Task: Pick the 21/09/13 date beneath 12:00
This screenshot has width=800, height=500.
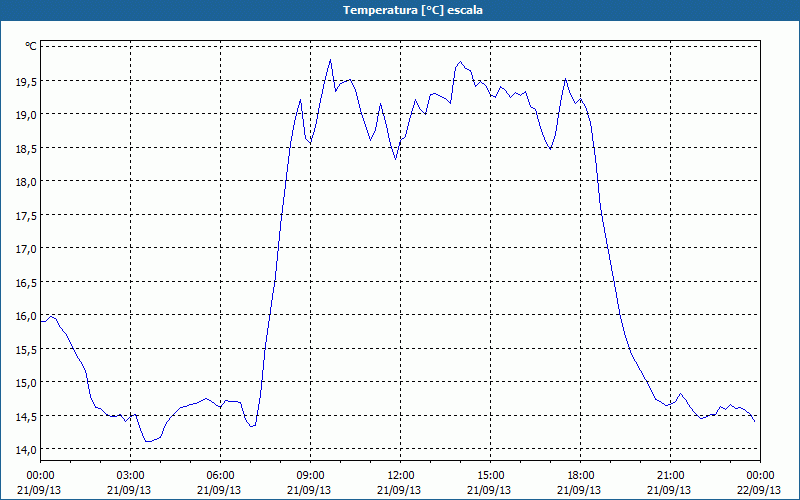Action: point(399,490)
